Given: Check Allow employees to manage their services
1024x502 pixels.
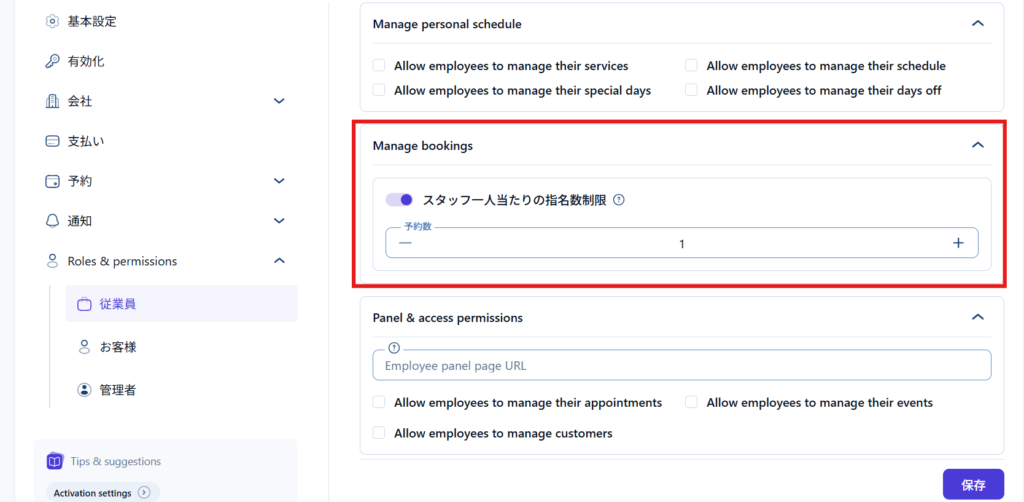Looking at the screenshot, I should pyautogui.click(x=379, y=66).
